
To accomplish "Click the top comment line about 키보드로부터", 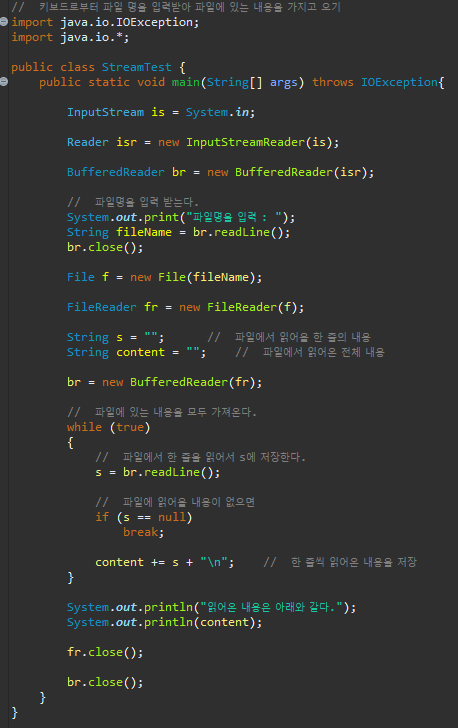I will point(176,7).
